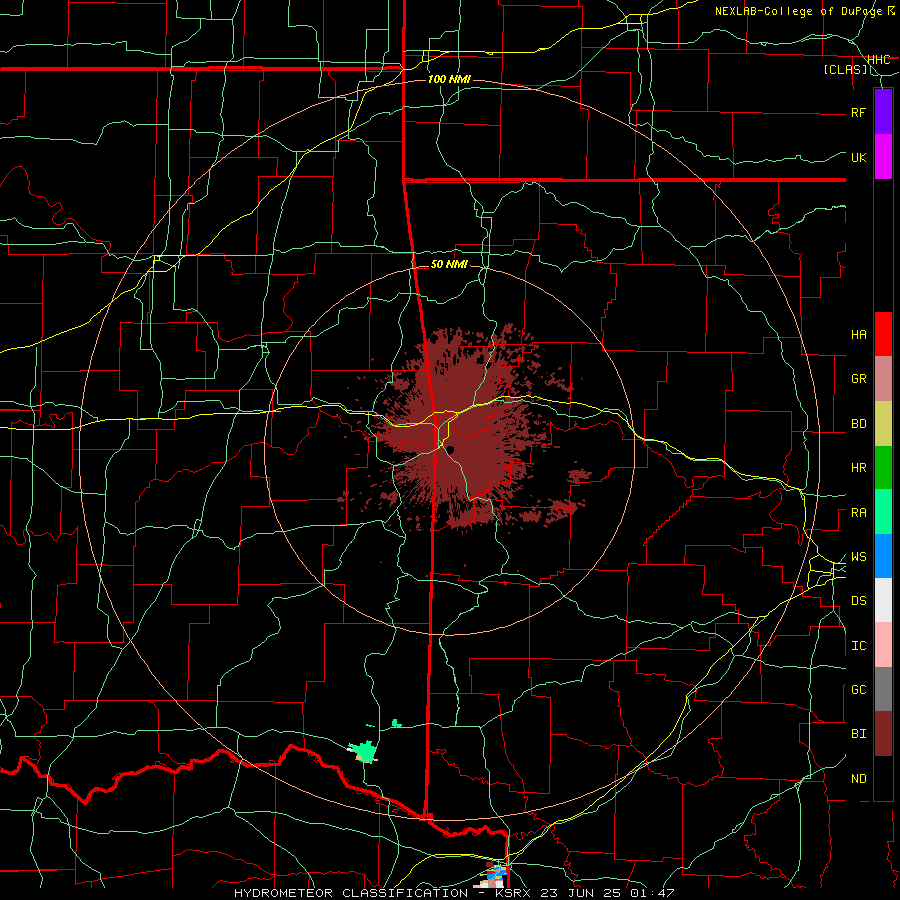This screenshot has height=900, width=900.
Task: Click the DS white legend swatch
Action: pos(883,600)
